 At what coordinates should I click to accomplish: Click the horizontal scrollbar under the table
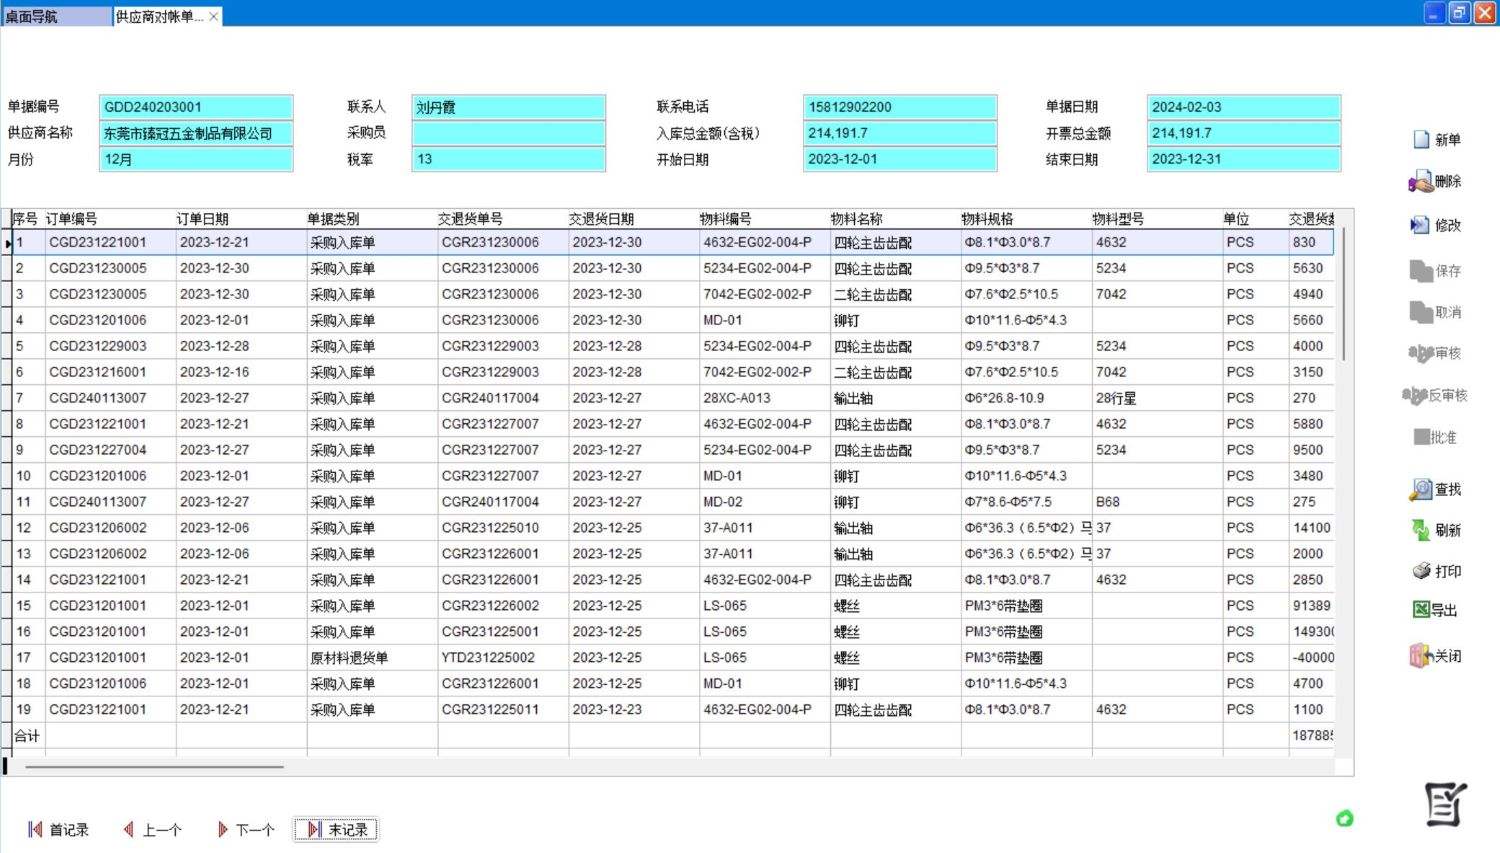click(x=155, y=767)
